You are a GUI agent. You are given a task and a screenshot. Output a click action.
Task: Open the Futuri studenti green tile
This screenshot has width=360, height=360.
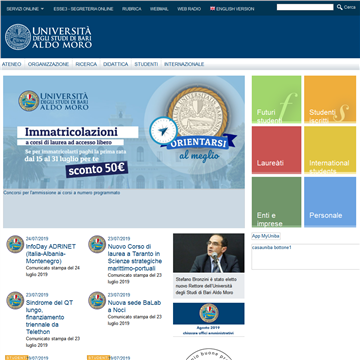tap(276, 99)
